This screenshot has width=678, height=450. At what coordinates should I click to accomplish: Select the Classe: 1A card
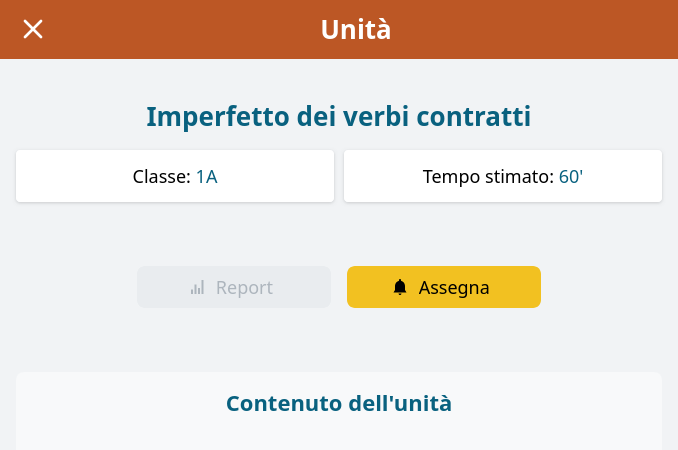[x=175, y=176]
